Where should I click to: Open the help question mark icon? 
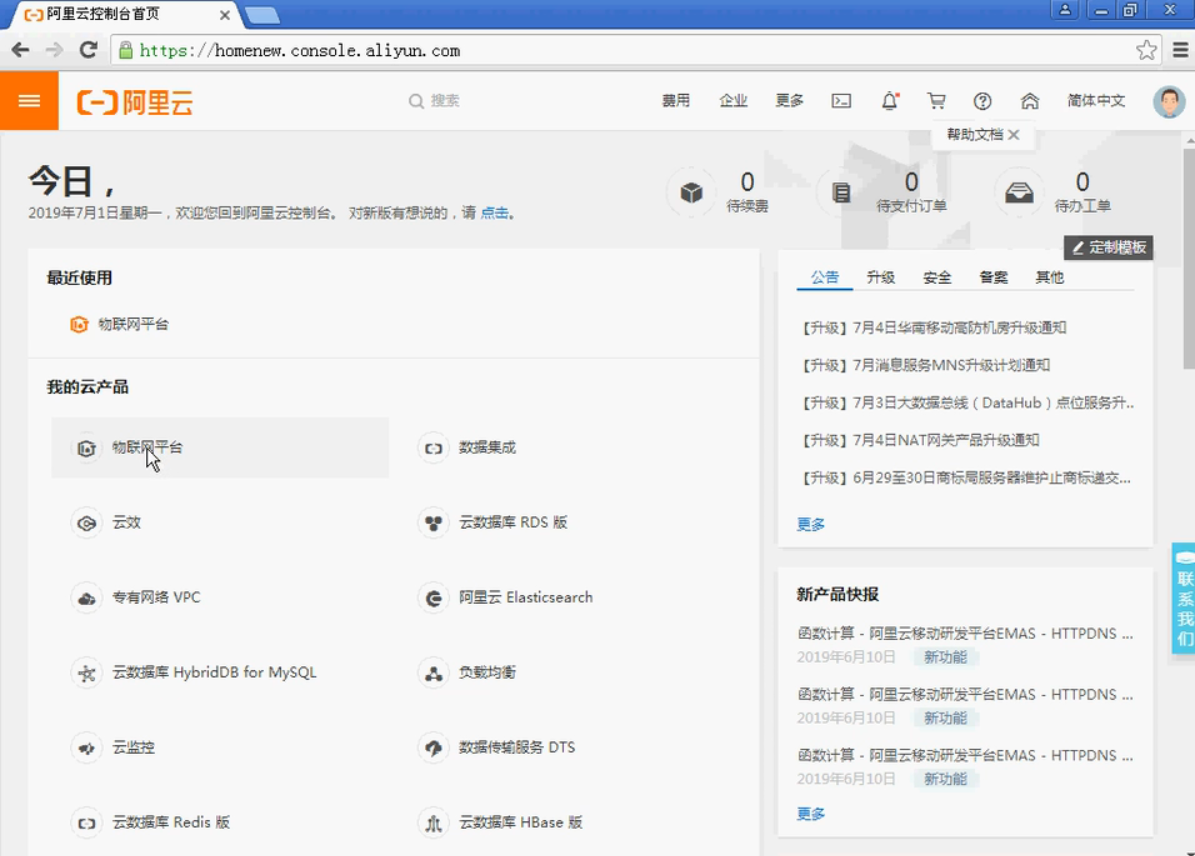click(982, 101)
